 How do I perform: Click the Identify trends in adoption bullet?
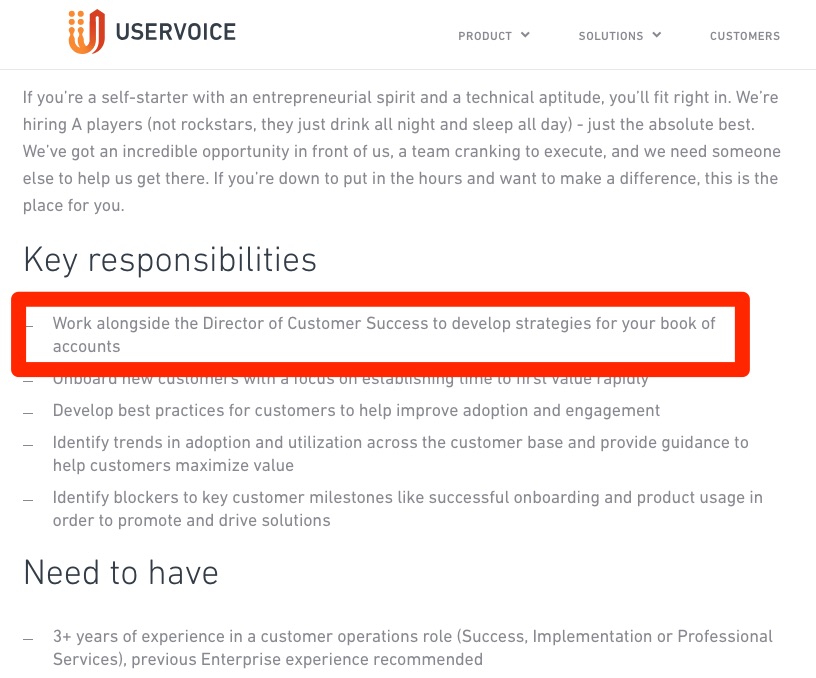tap(401, 454)
